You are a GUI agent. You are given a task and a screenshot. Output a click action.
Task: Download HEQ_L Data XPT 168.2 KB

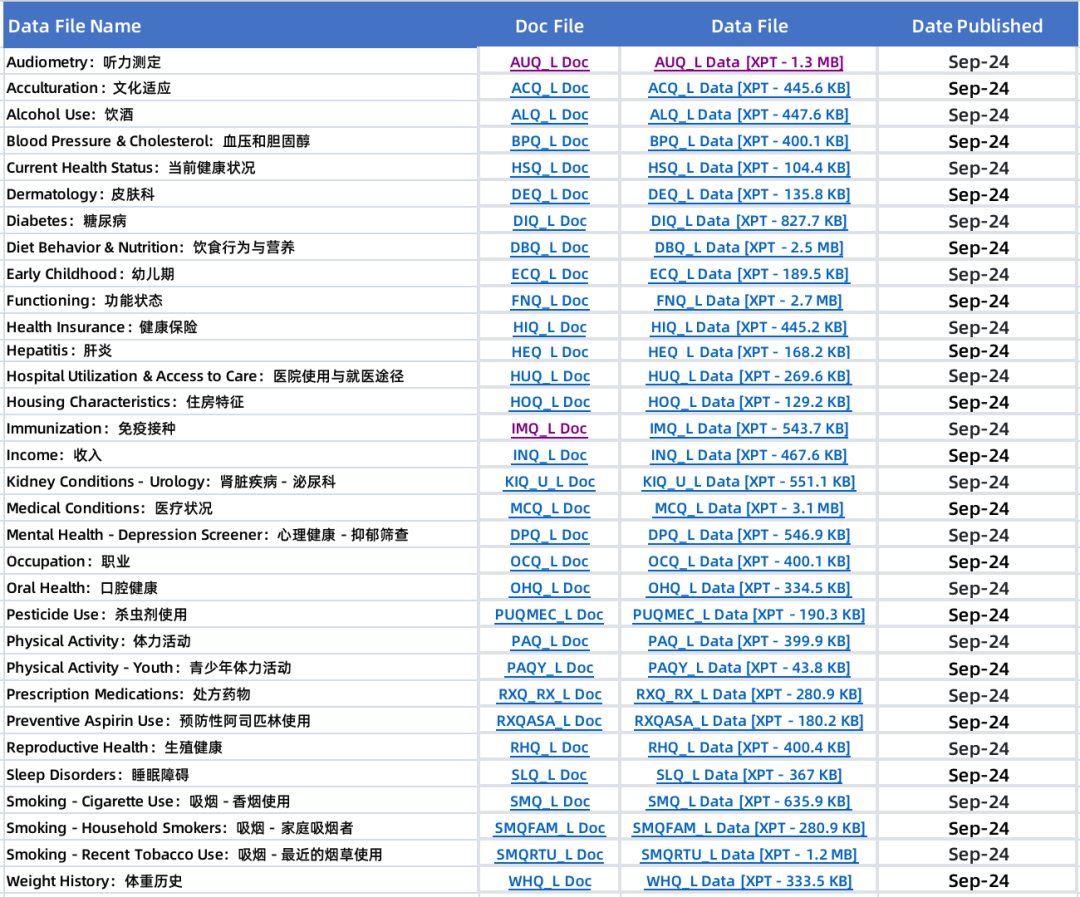coord(749,352)
